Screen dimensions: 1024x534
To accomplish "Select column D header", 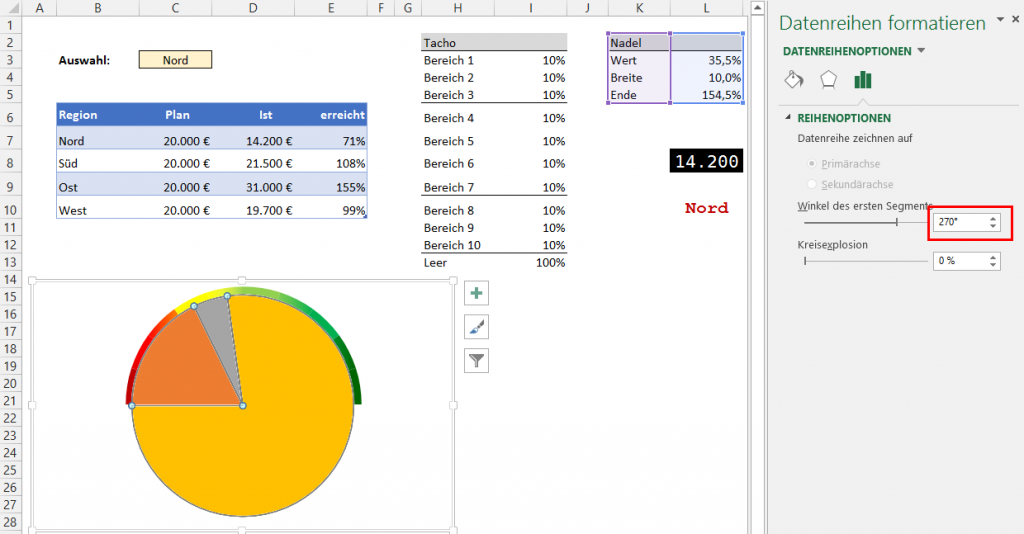I will (x=252, y=8).
